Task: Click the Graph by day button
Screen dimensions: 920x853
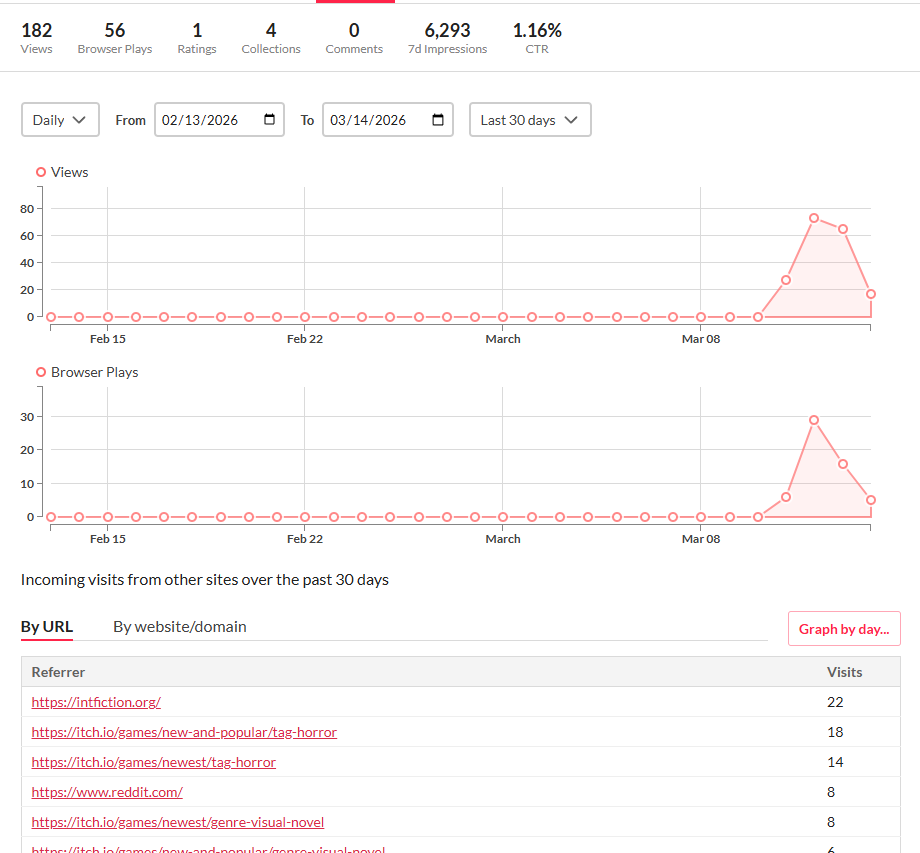Action: 843,629
